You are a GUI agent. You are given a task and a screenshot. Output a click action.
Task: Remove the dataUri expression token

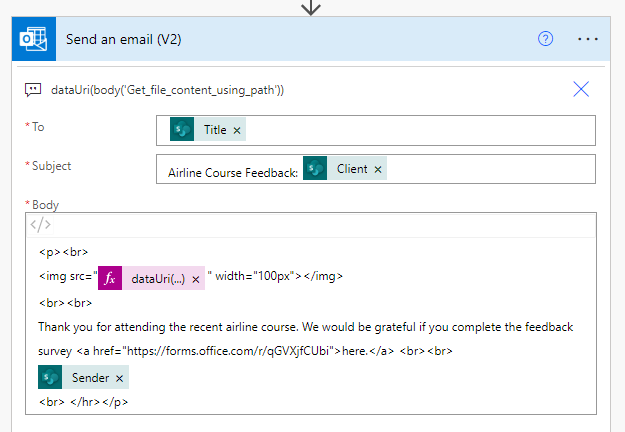coord(196,278)
